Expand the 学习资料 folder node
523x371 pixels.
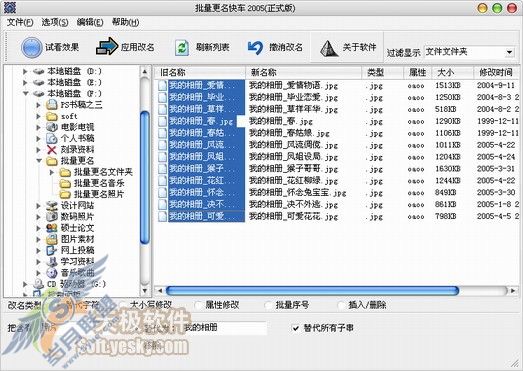(x=38, y=262)
